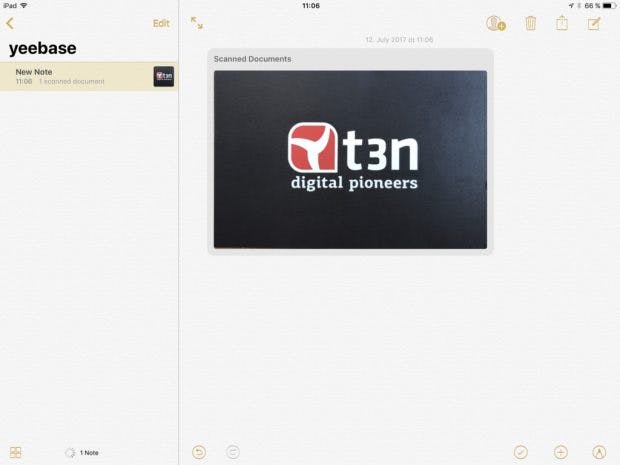Open the share sheet icon
Screen dimensions: 620x465
[562, 23]
